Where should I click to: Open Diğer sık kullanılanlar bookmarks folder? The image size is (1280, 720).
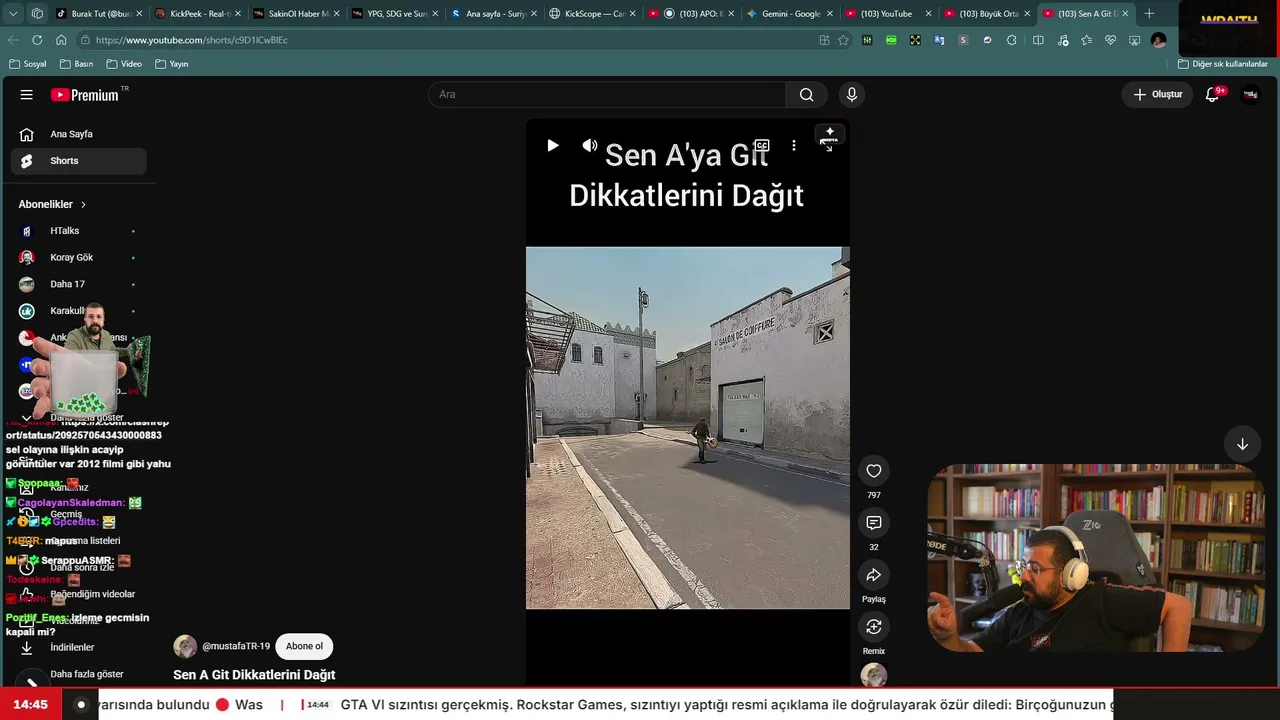click(x=1223, y=64)
